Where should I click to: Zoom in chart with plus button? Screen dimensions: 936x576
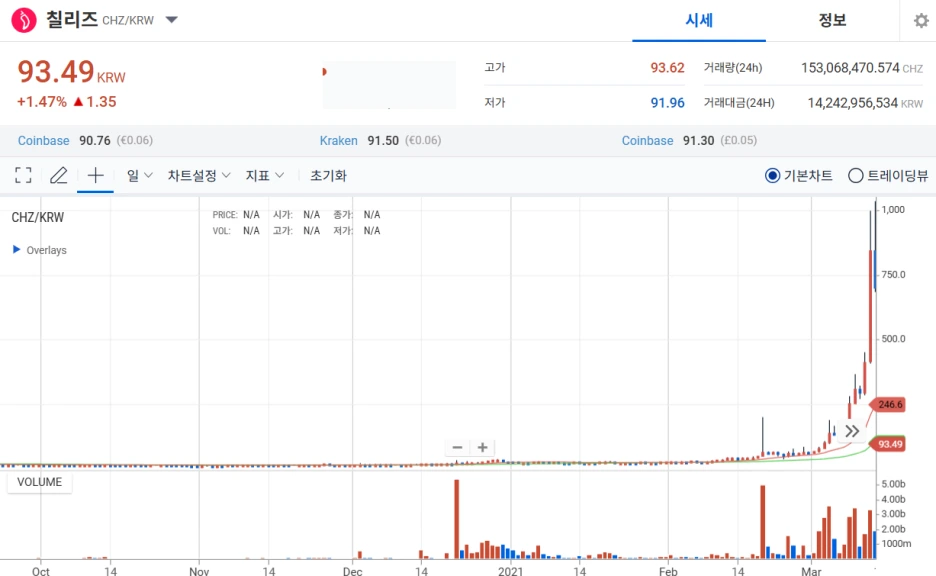(482, 447)
